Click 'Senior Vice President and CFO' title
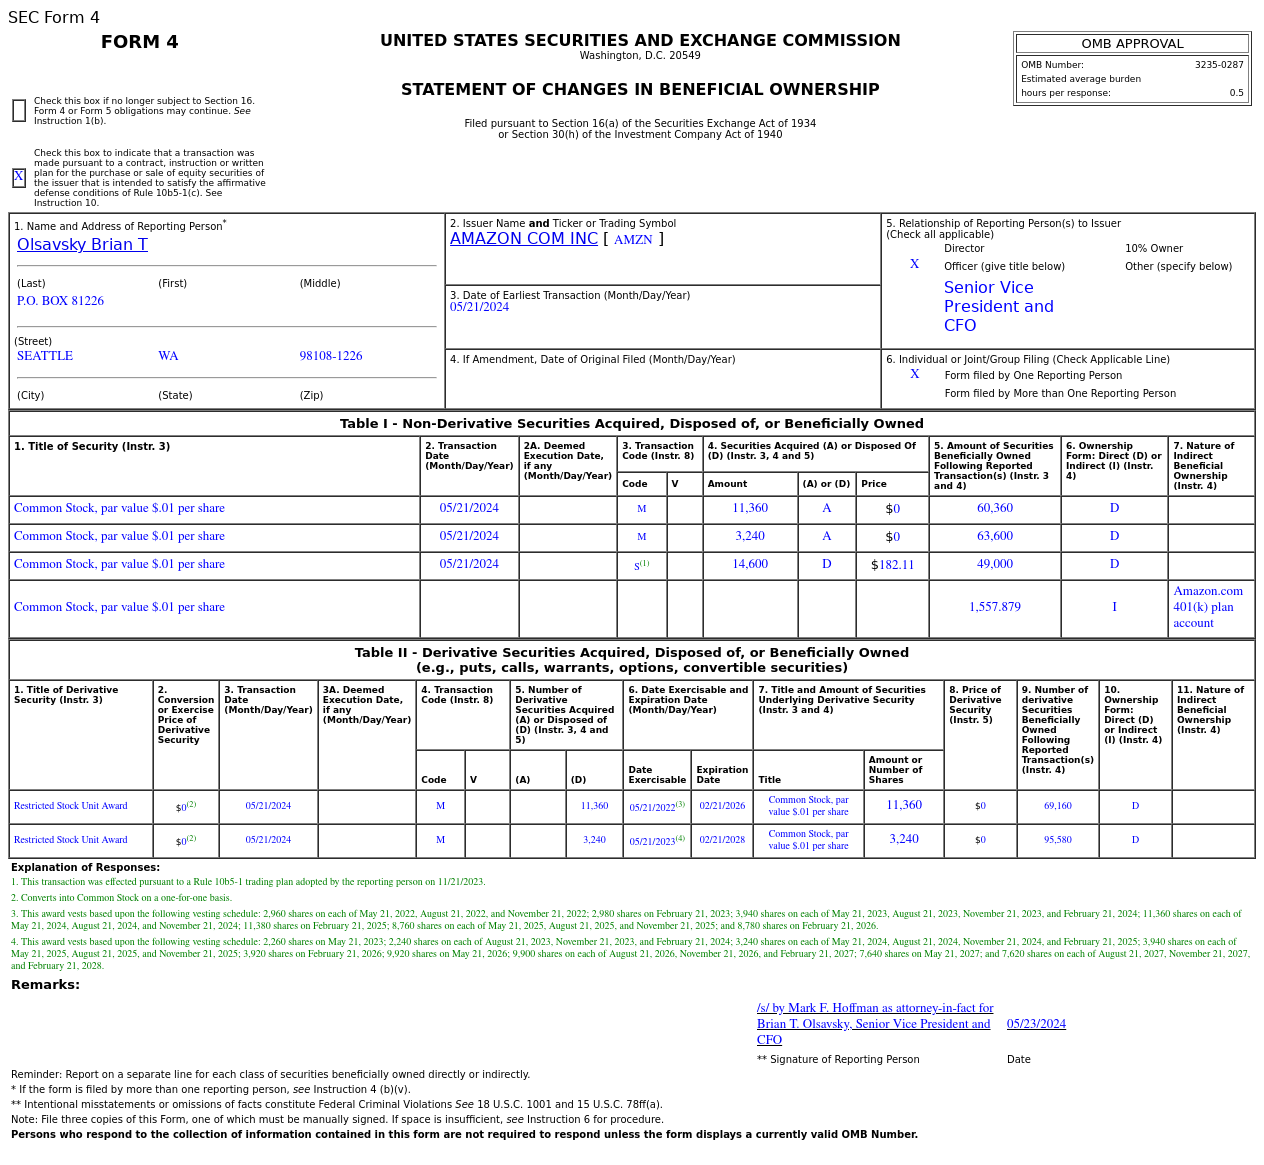Image resolution: width=1264 pixels, height=1165 pixels. 999,307
